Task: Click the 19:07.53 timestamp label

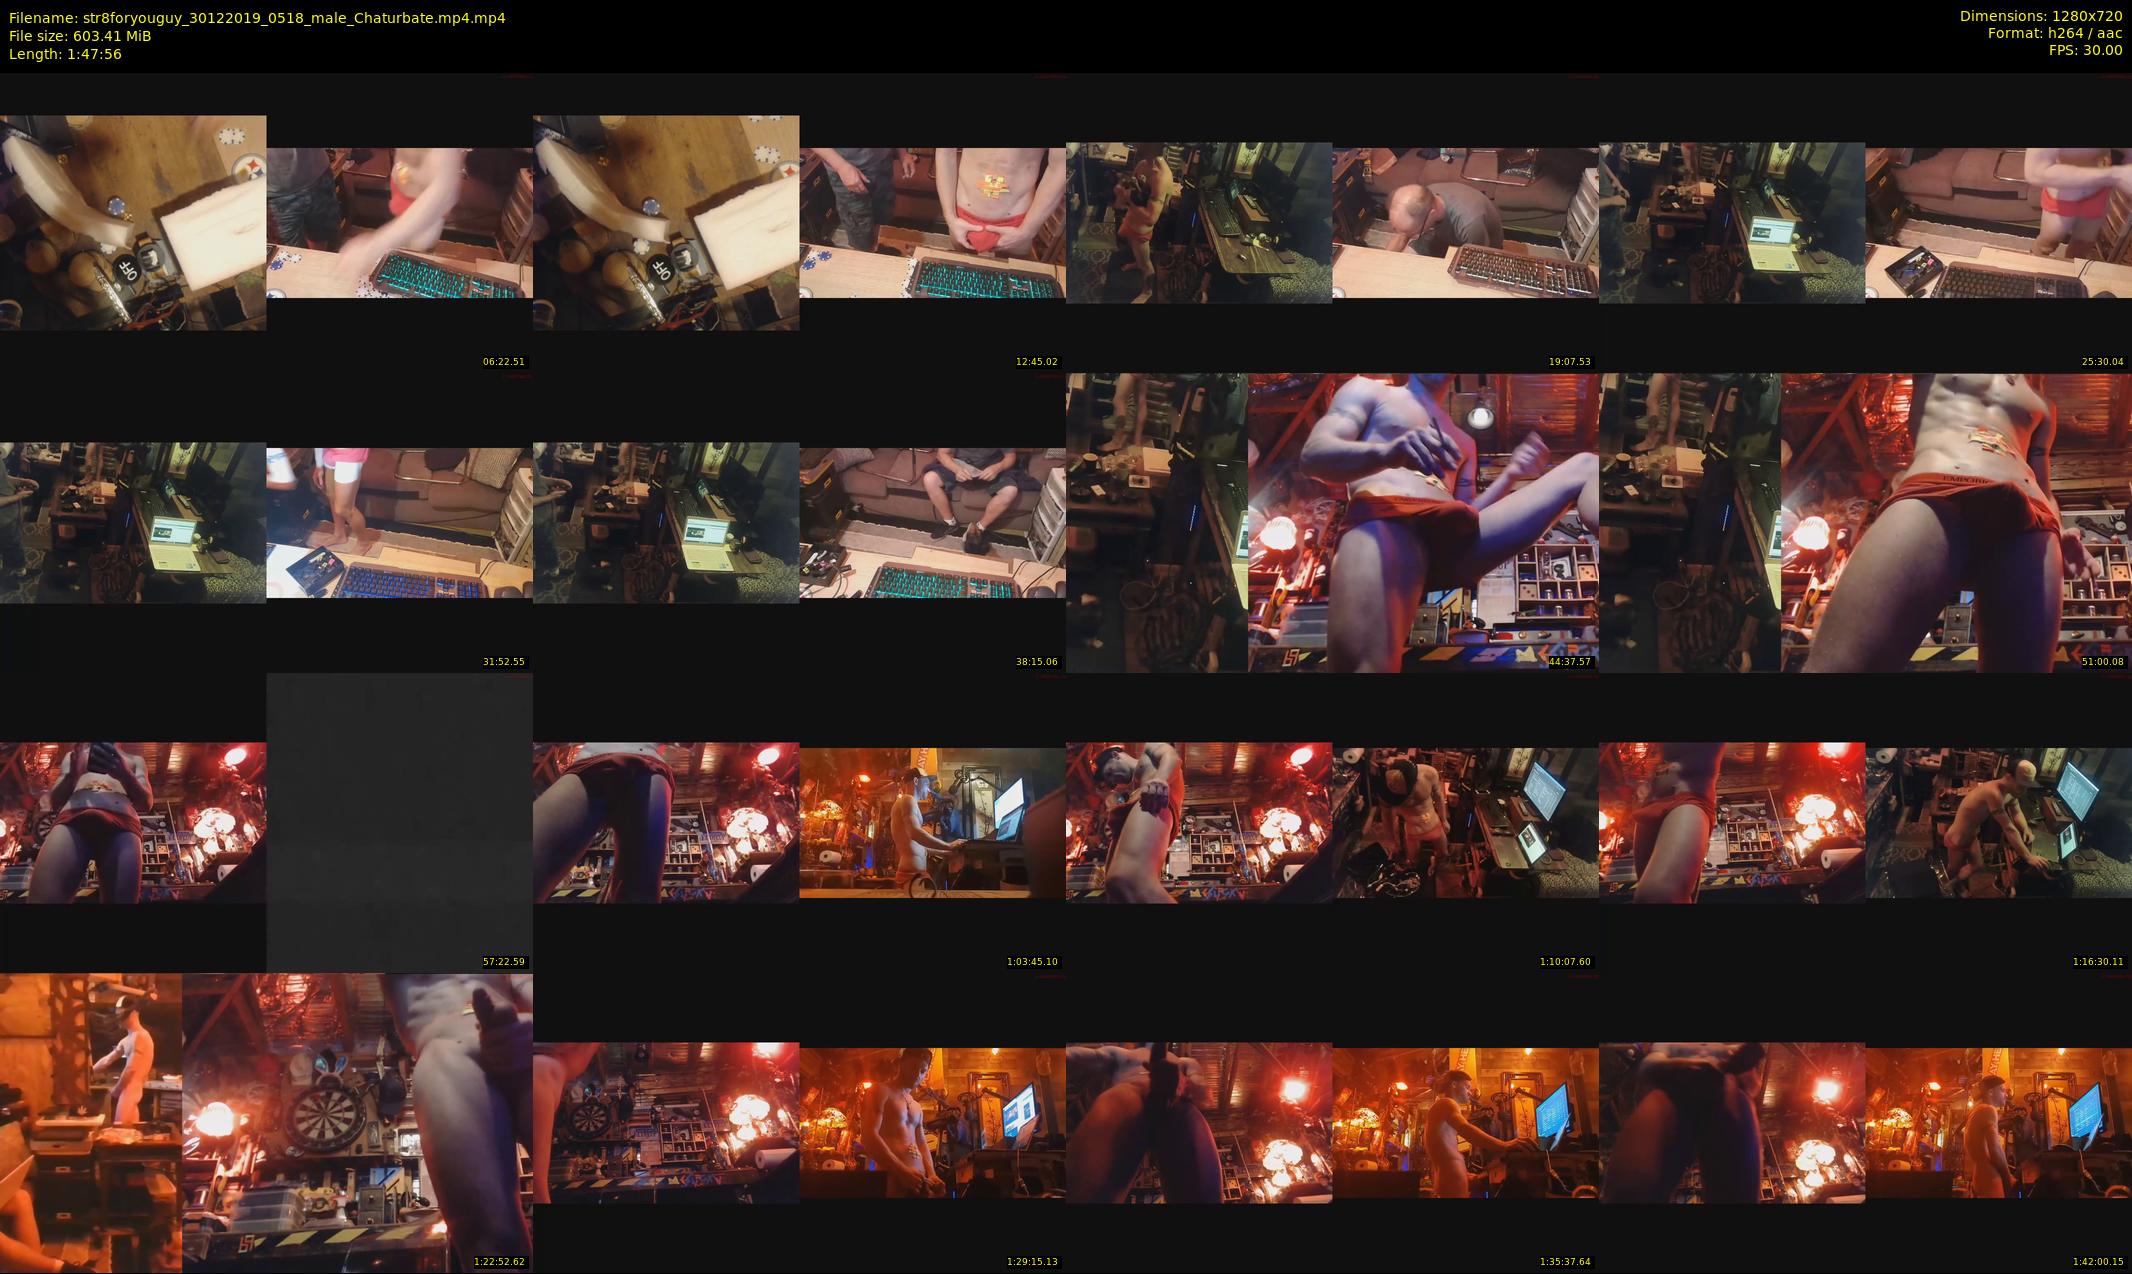Action: pyautogui.click(x=1570, y=362)
